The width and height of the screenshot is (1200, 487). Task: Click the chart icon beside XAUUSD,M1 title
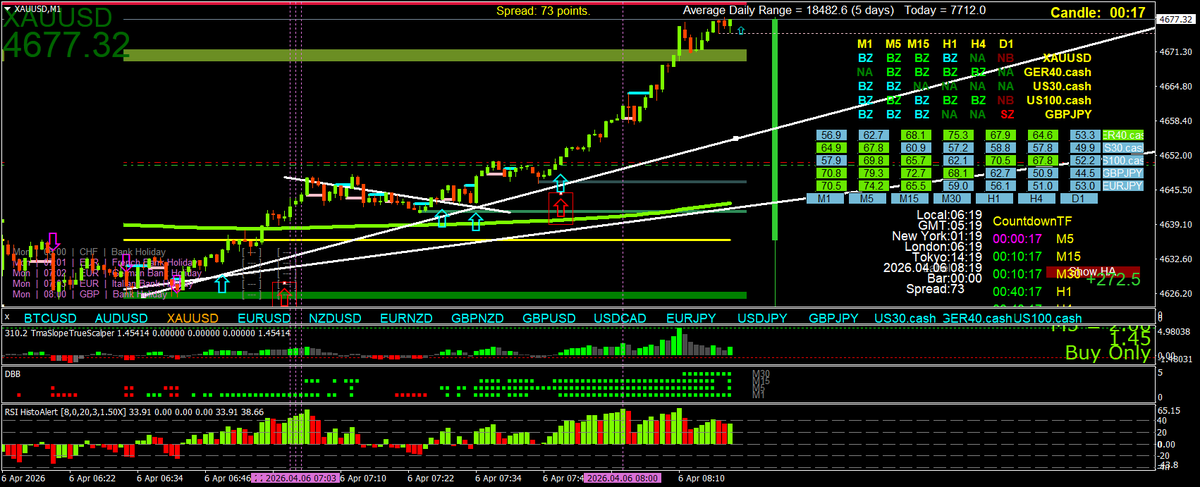pyautogui.click(x=7, y=7)
